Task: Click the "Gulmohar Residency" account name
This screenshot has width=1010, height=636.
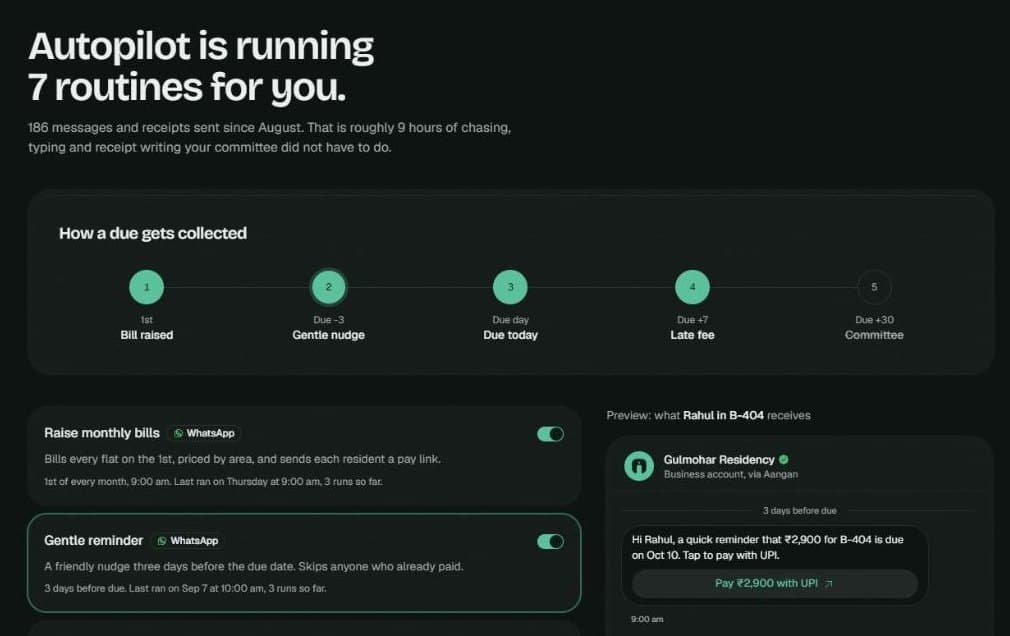Action: 719,459
